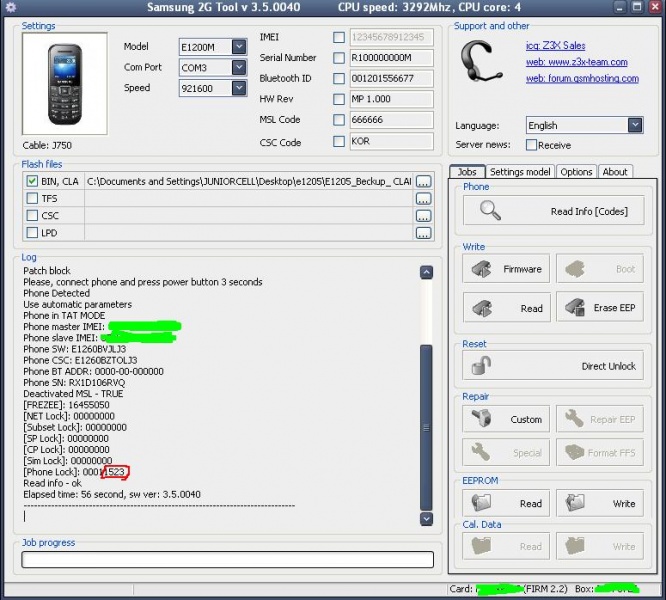The image size is (666, 600).
Task: Click the HW Rev field MP 1.000
Action: click(x=391, y=99)
